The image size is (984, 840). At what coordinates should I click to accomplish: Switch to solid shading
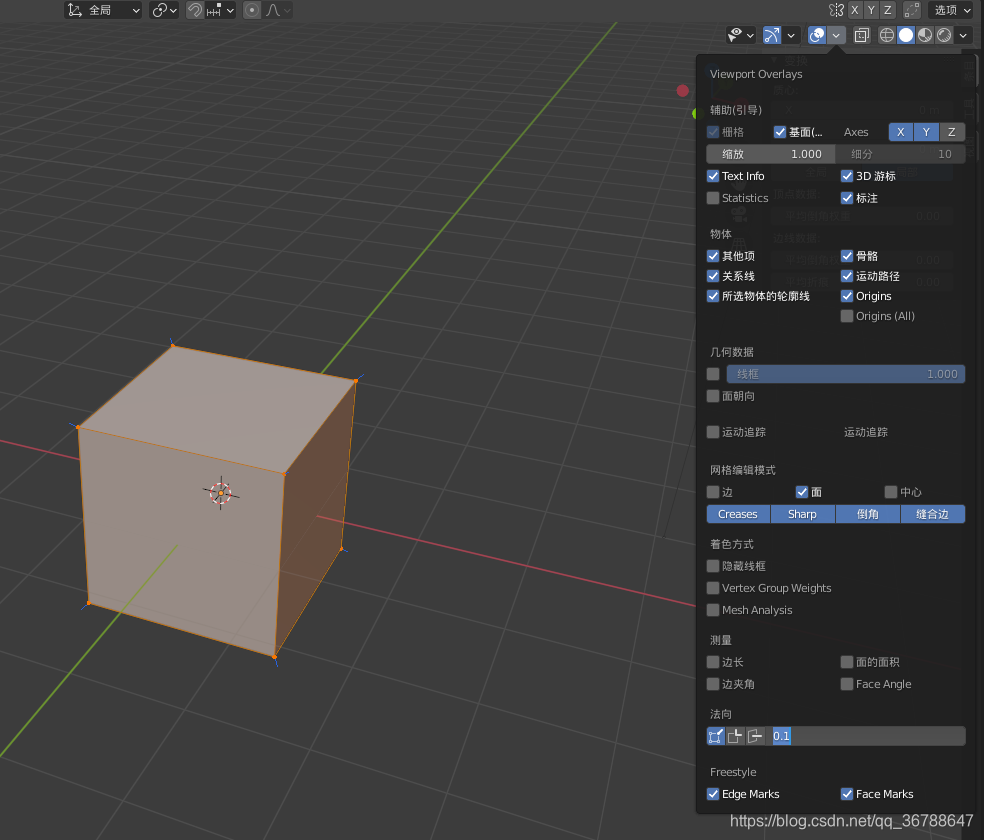[x=906, y=35]
